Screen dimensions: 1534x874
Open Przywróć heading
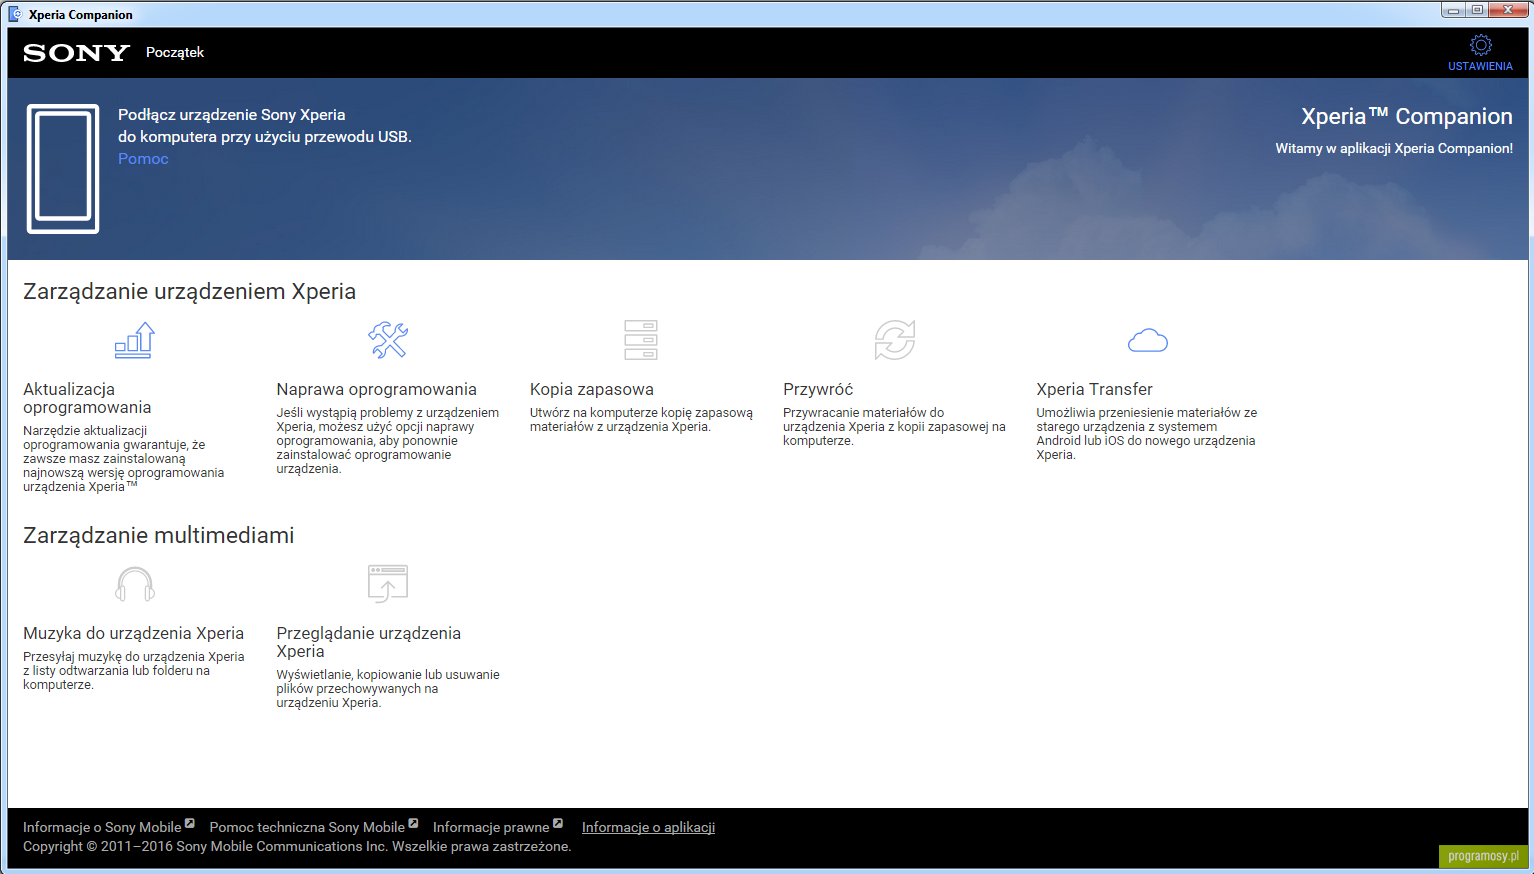pos(818,389)
